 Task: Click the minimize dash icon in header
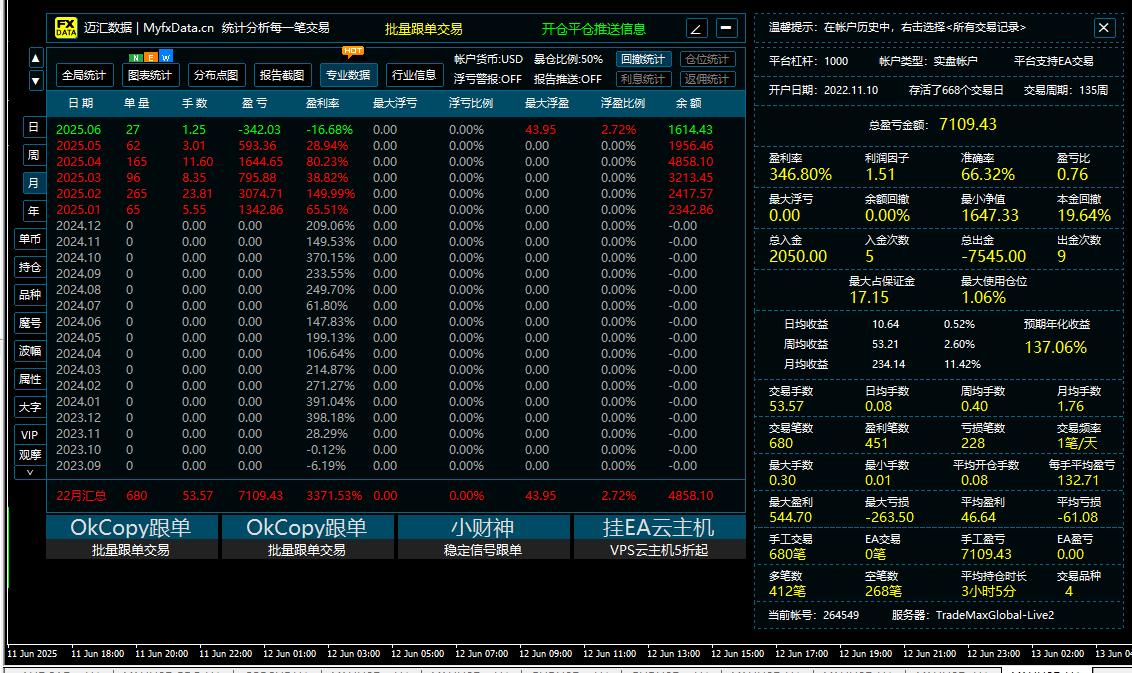click(x=726, y=28)
